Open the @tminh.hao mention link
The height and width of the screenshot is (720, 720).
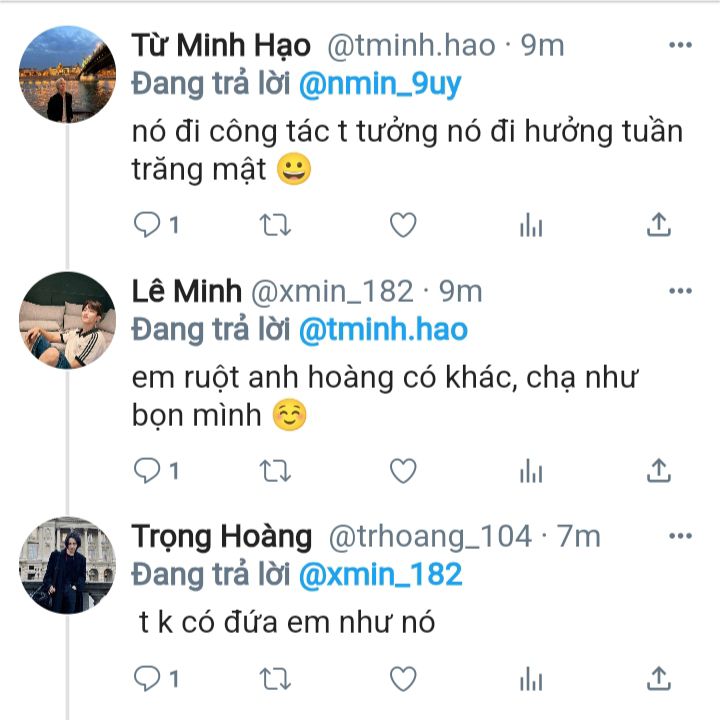[x=383, y=329]
